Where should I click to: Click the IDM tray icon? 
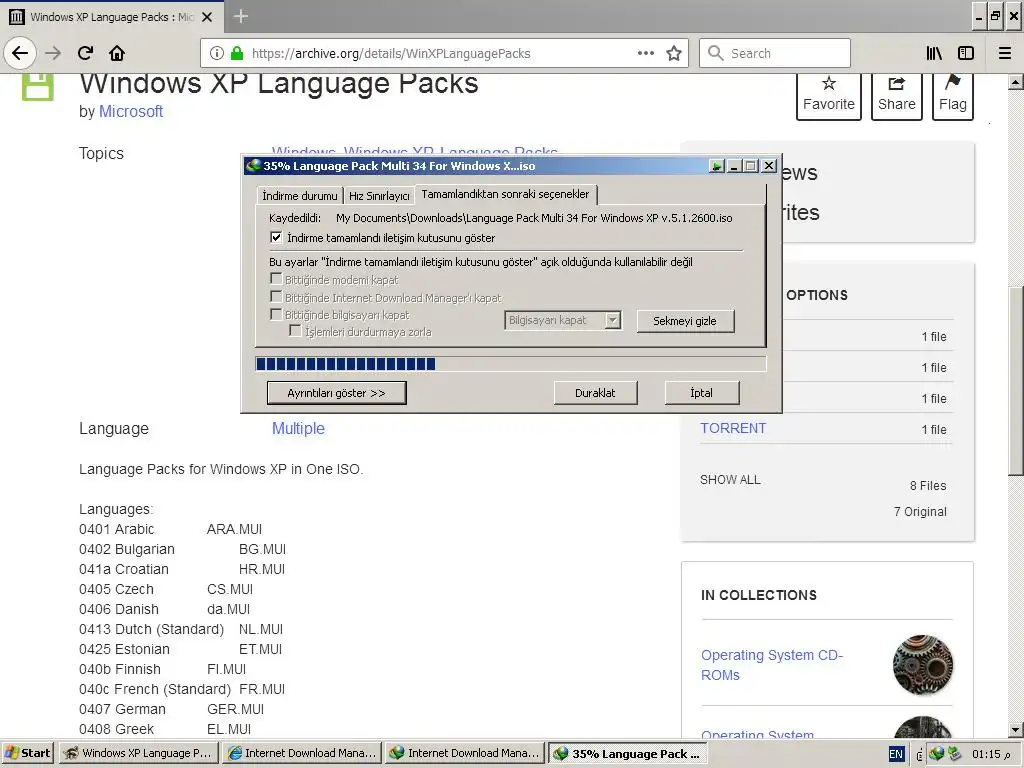click(x=937, y=754)
